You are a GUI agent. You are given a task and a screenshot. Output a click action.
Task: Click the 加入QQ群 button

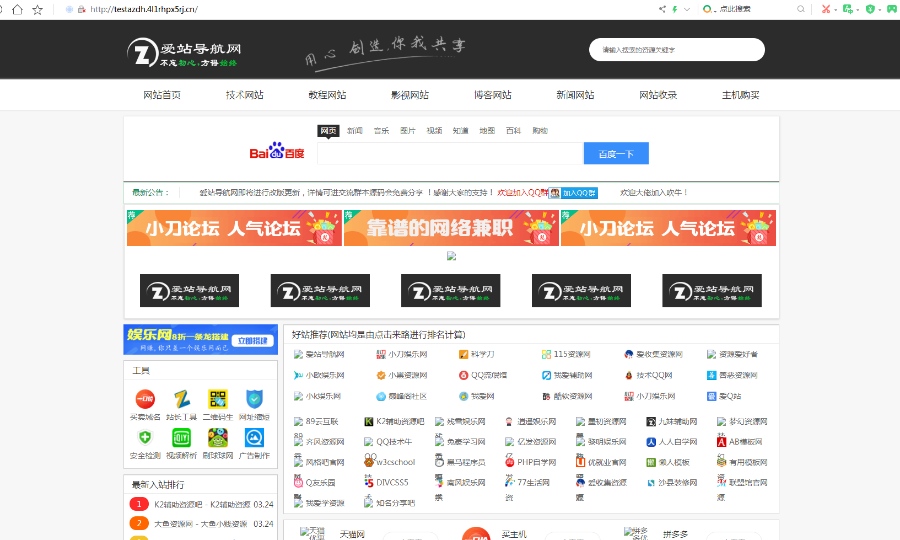point(573,193)
